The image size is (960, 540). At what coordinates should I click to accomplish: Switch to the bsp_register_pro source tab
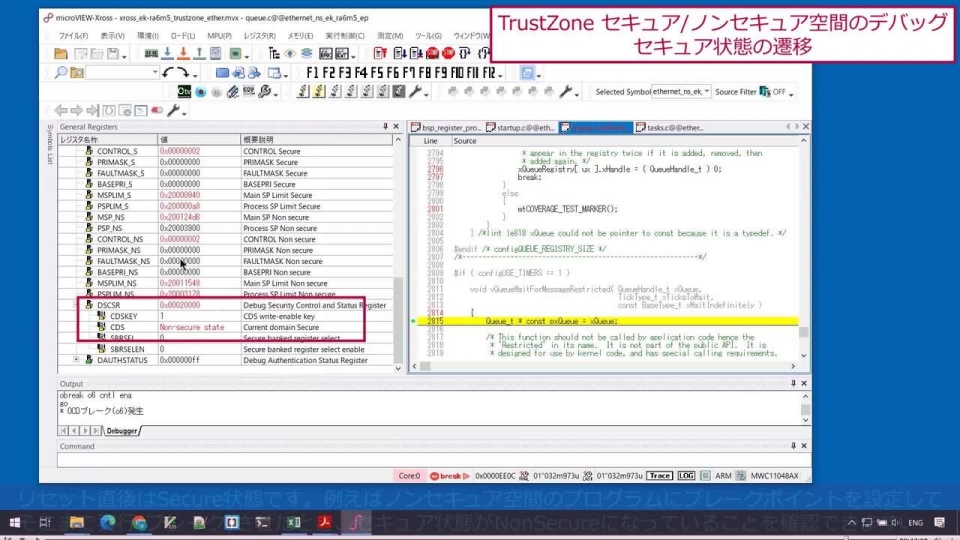click(447, 127)
